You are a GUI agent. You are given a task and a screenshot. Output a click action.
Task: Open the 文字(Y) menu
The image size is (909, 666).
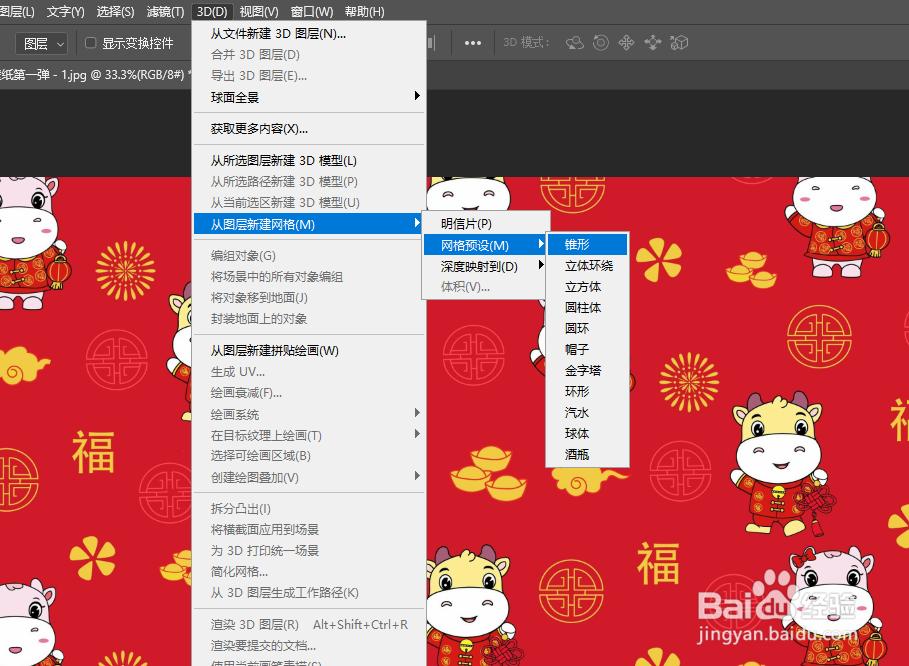coord(66,12)
